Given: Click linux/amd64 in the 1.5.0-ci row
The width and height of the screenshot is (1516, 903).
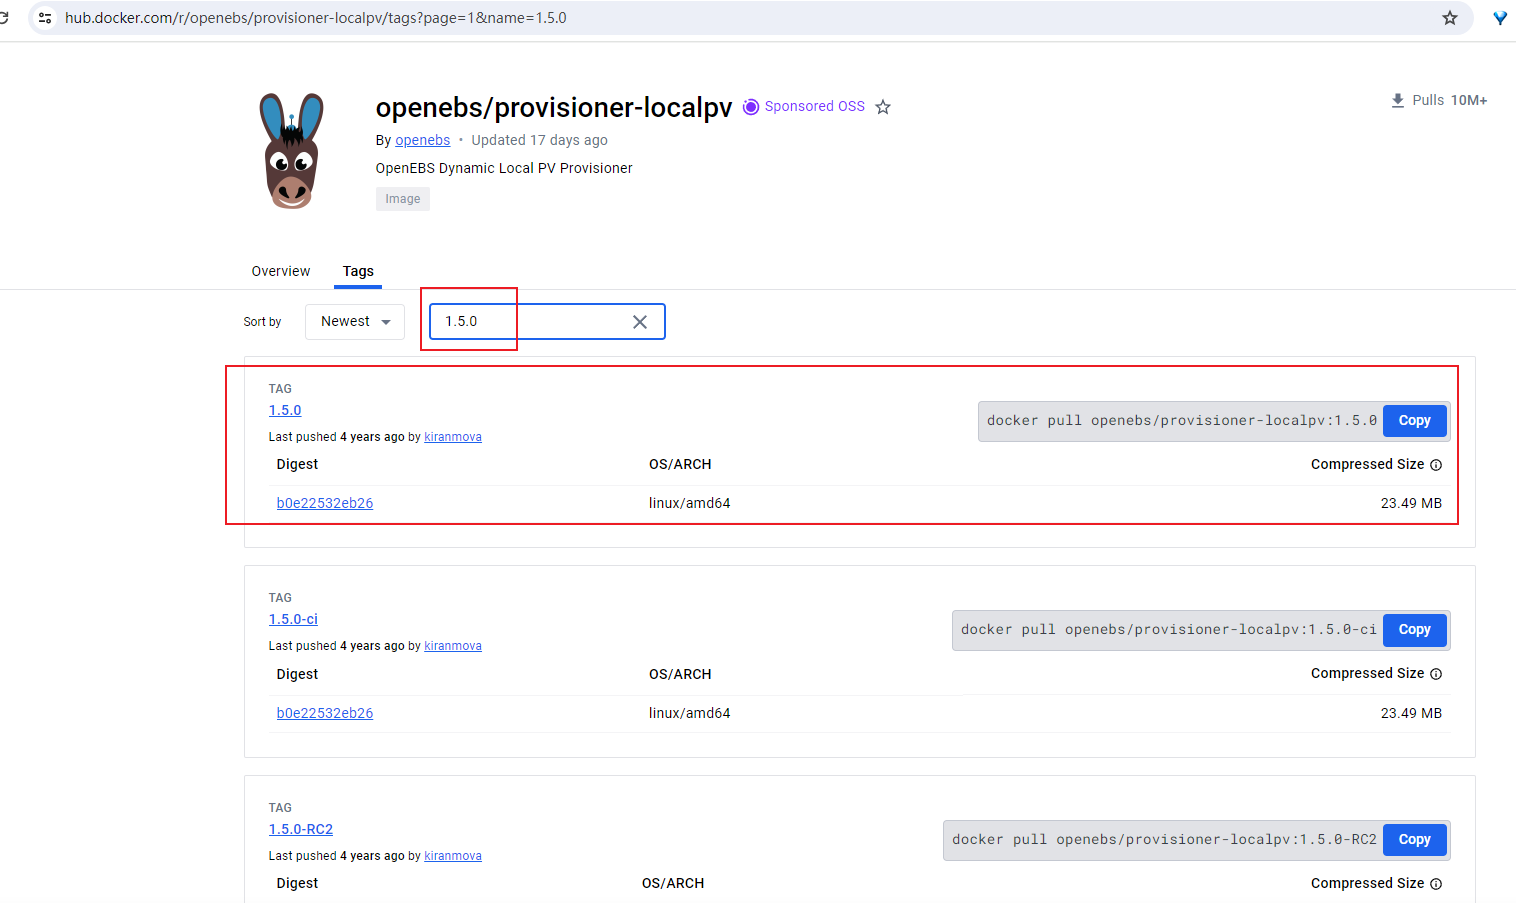Looking at the screenshot, I should (690, 713).
